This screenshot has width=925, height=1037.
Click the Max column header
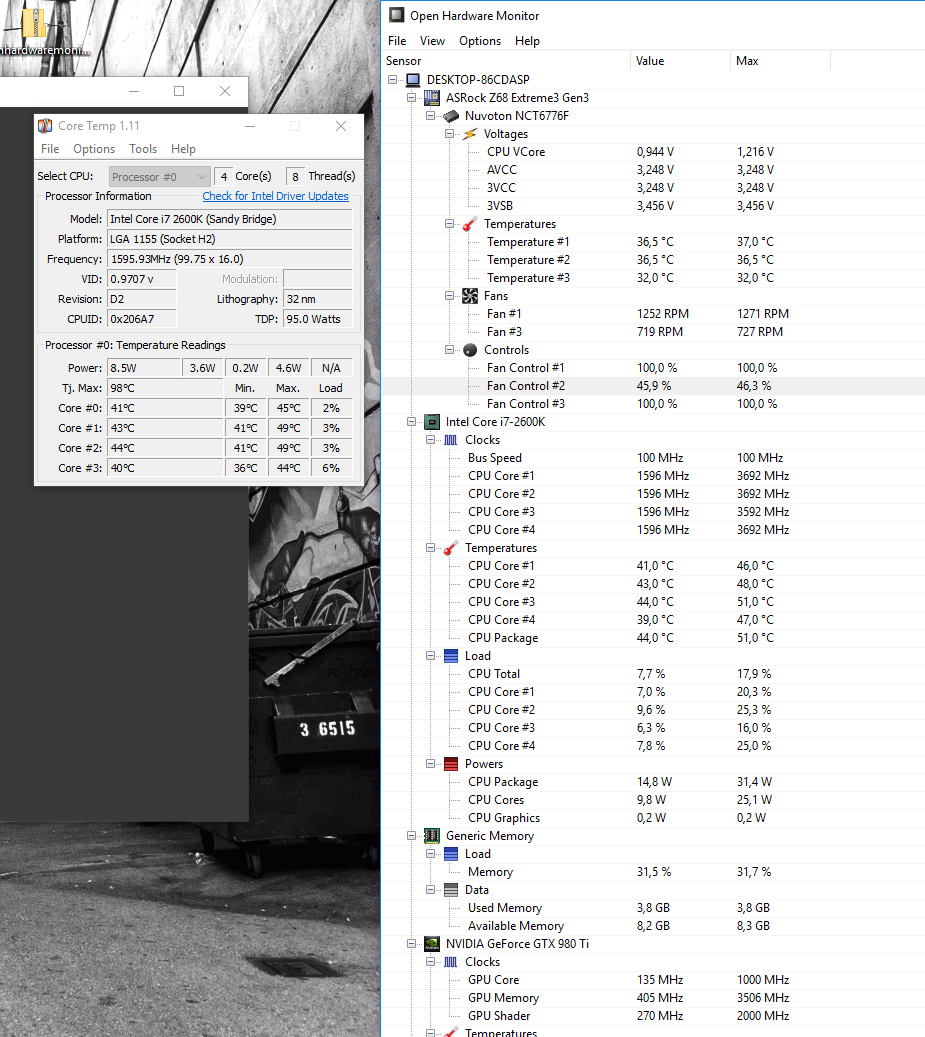point(780,61)
